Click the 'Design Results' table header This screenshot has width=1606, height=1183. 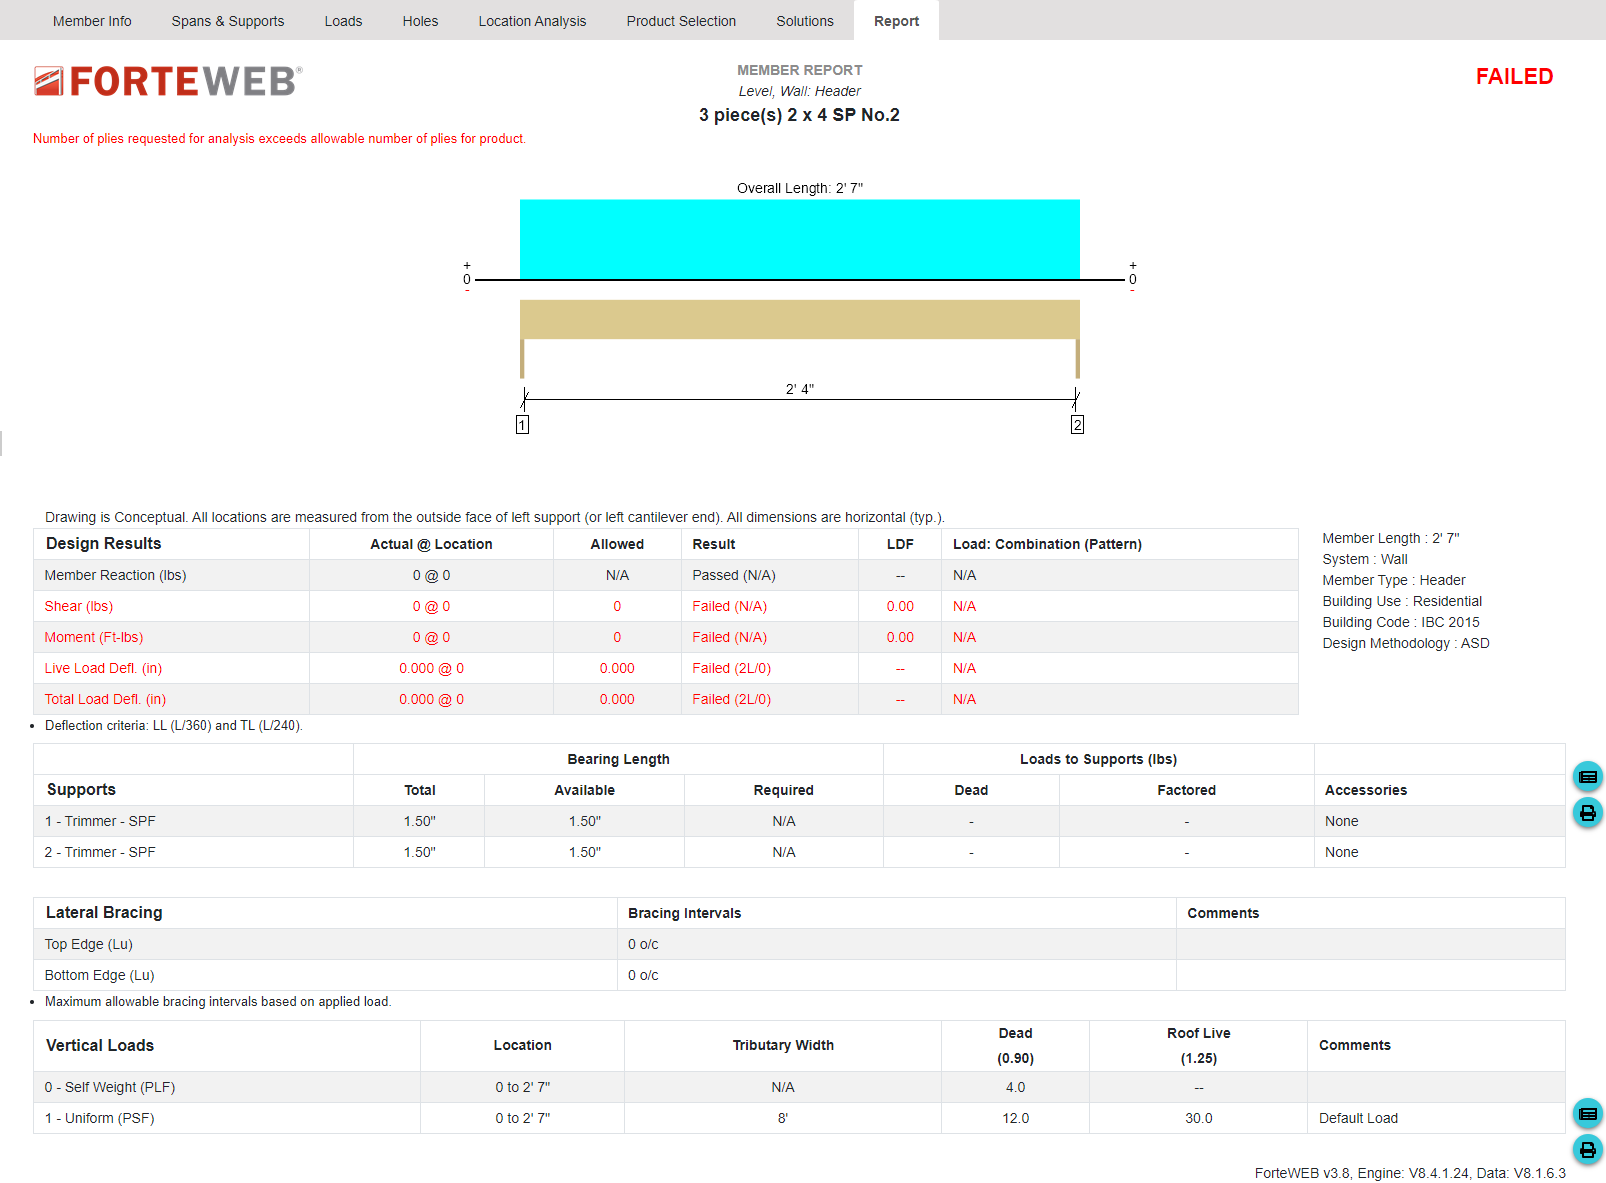click(x=103, y=543)
